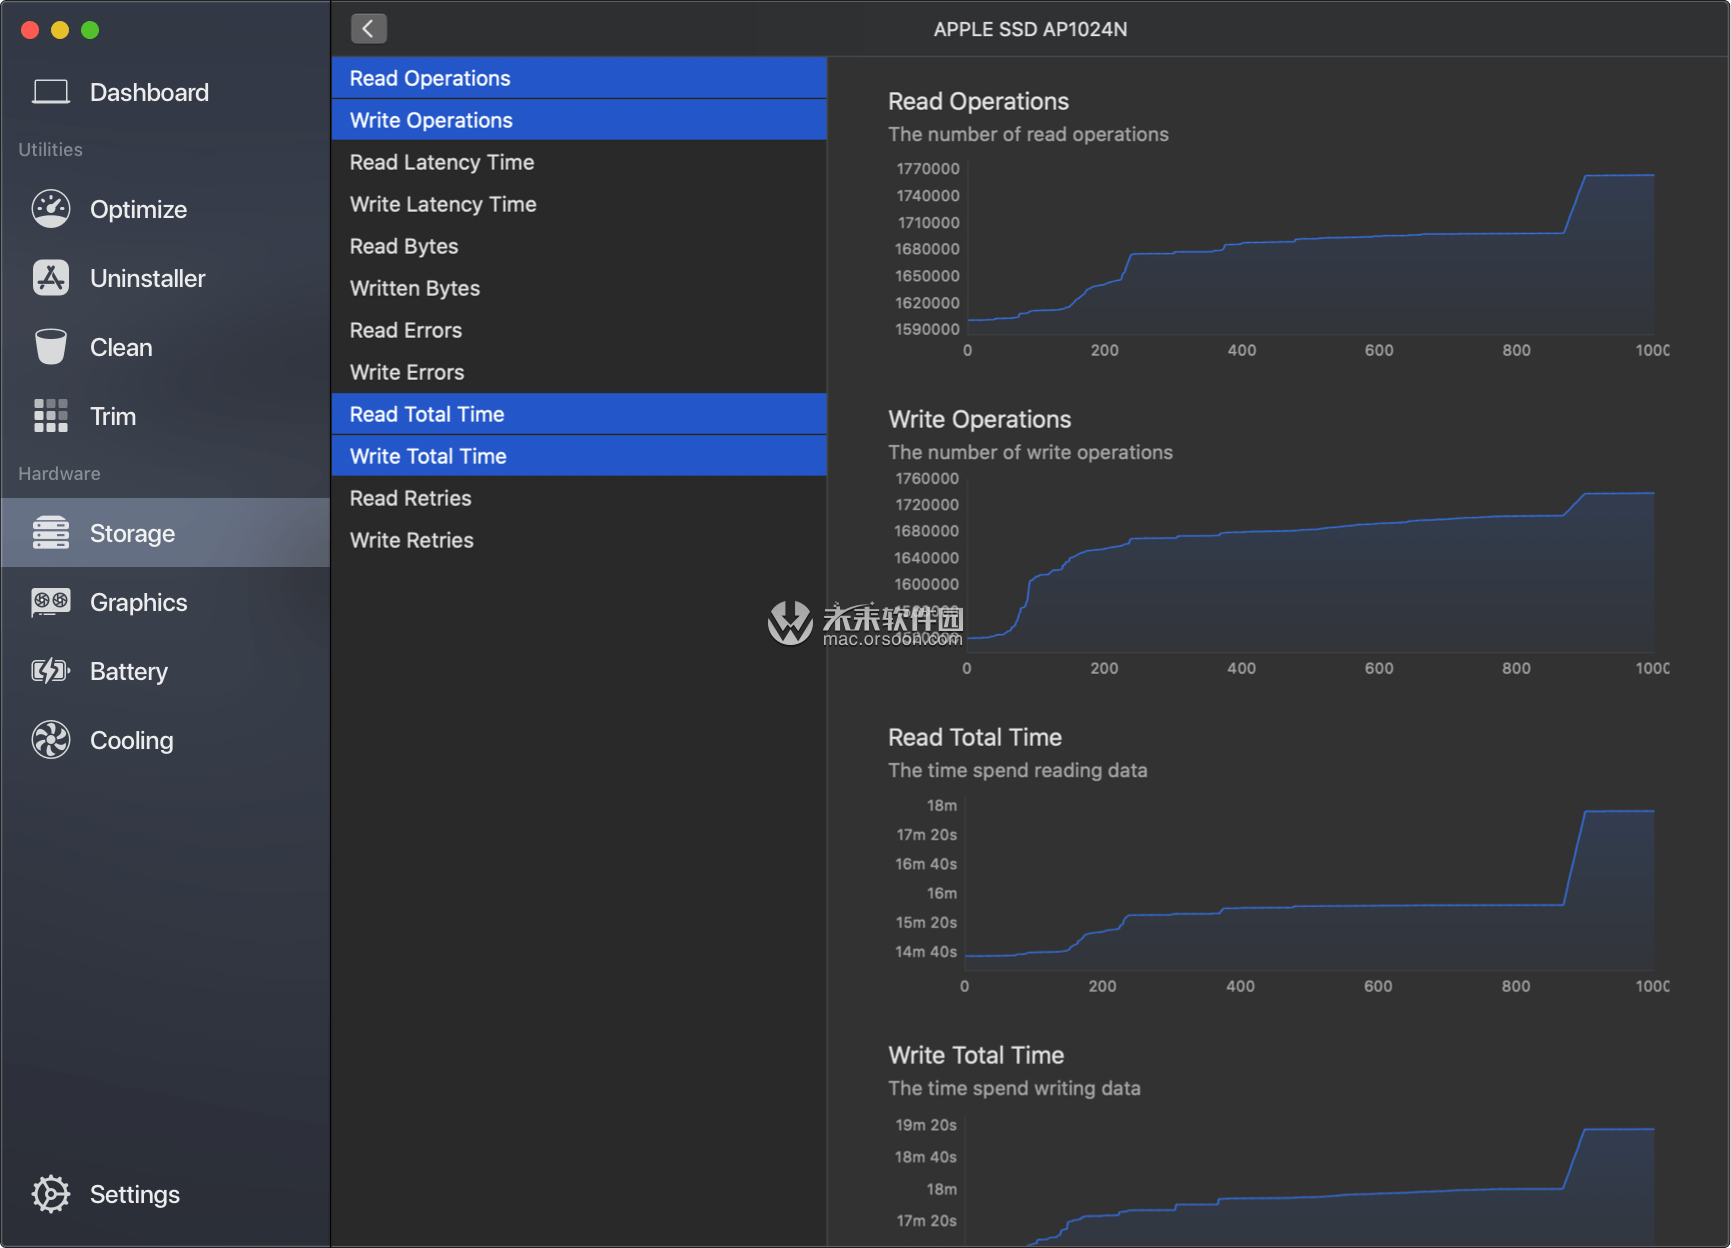Image resolution: width=1731 pixels, height=1248 pixels.
Task: Click 'The number of write operations' text
Action: [1030, 452]
